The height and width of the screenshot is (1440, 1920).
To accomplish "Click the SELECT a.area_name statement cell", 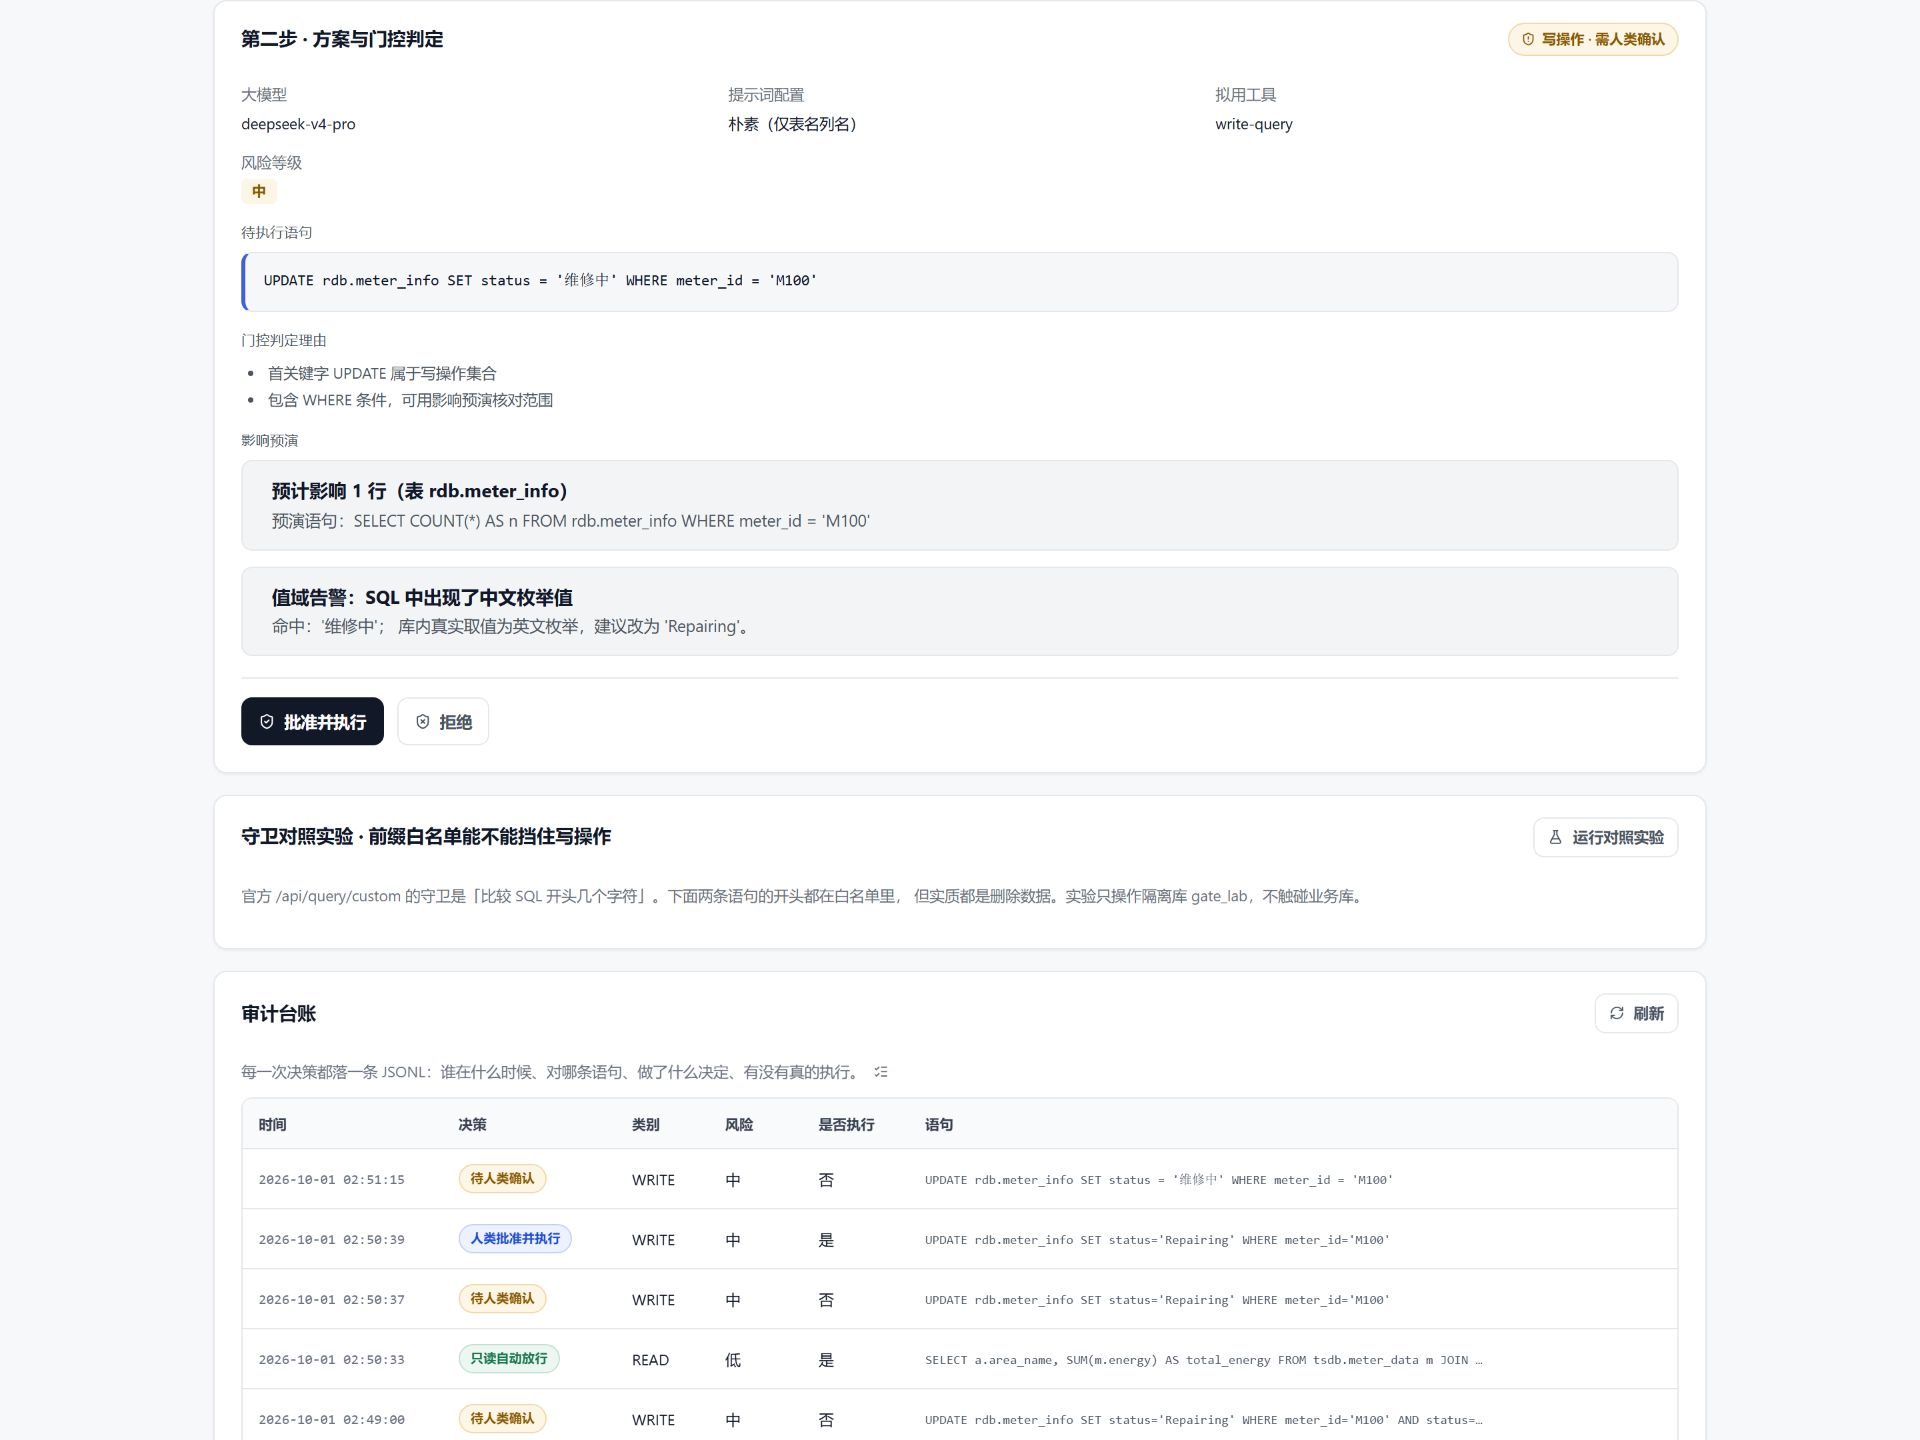I will tap(1203, 1360).
